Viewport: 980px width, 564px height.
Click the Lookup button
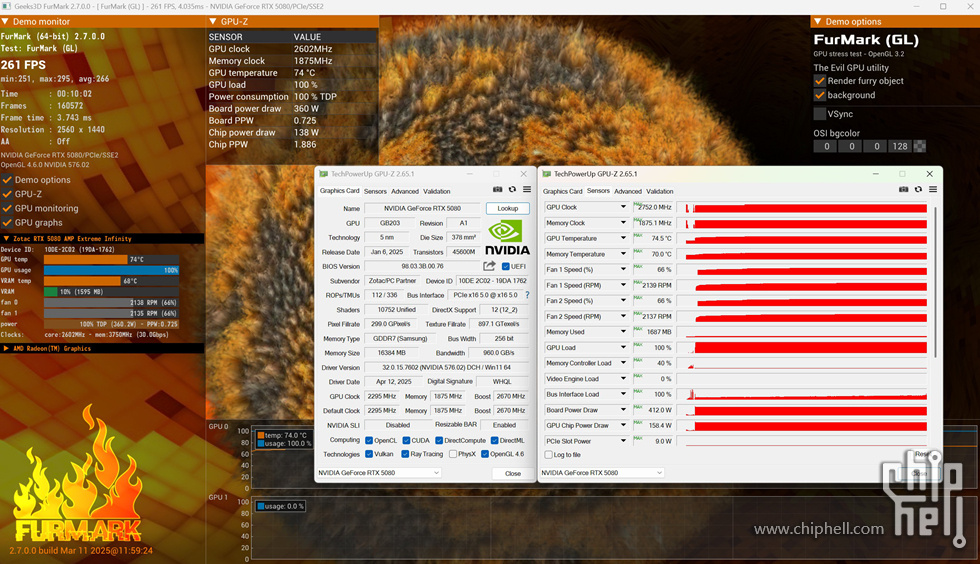(508, 208)
